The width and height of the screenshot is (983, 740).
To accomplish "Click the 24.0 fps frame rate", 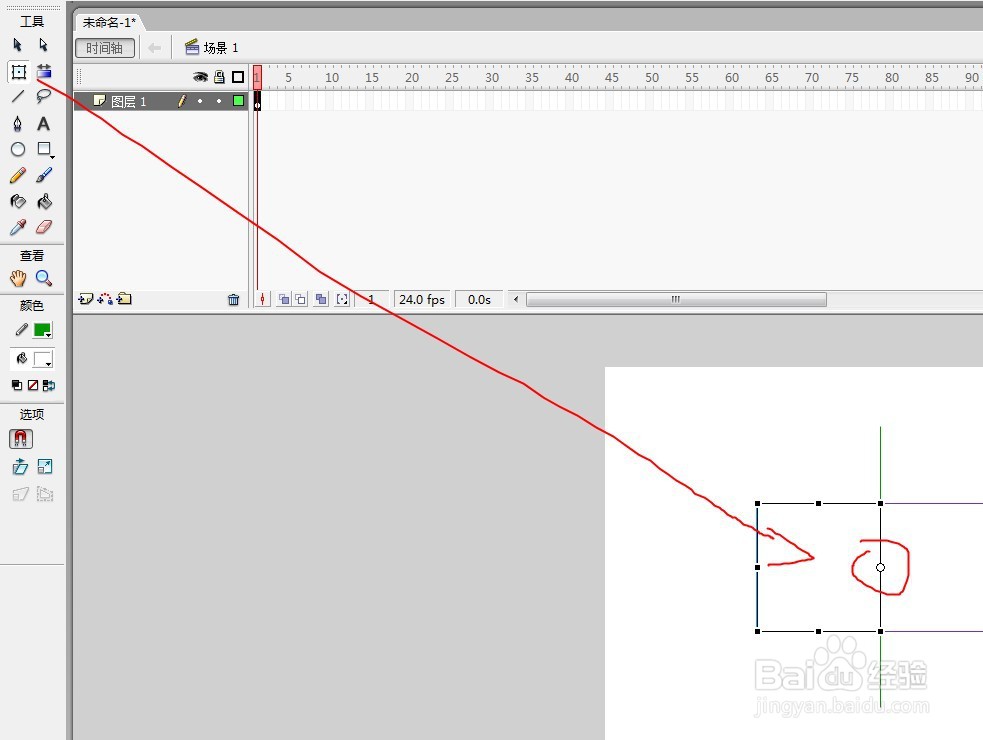I will click(x=422, y=300).
